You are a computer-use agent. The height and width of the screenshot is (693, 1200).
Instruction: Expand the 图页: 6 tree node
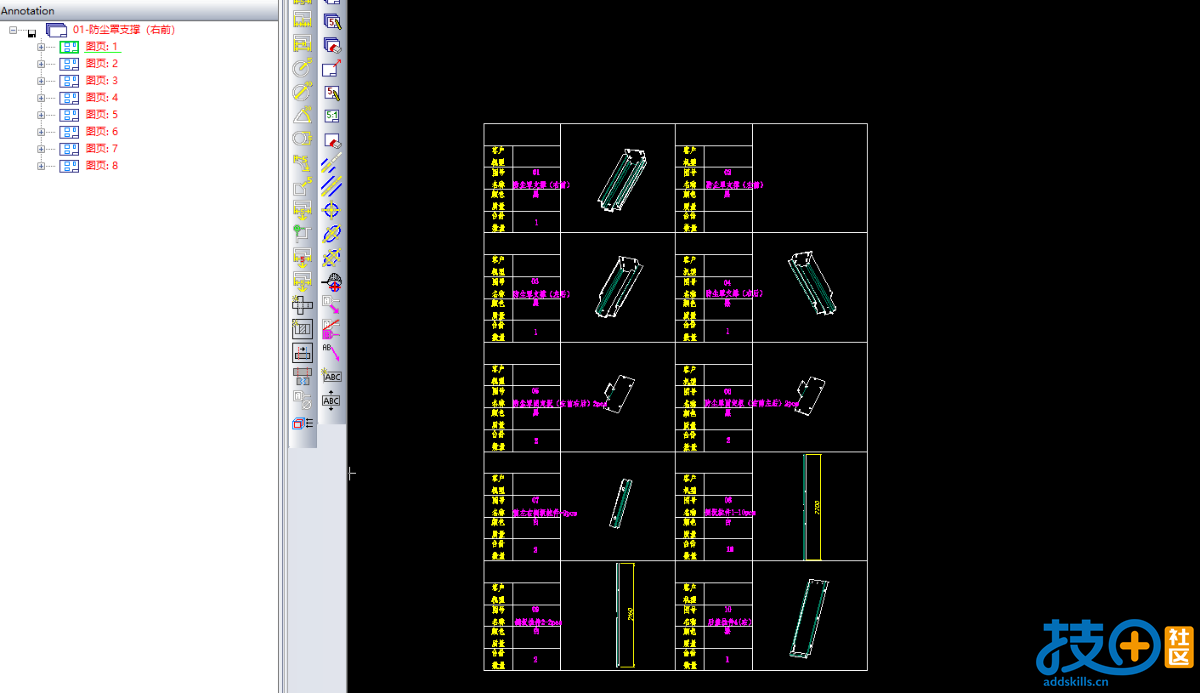[x=41, y=132]
